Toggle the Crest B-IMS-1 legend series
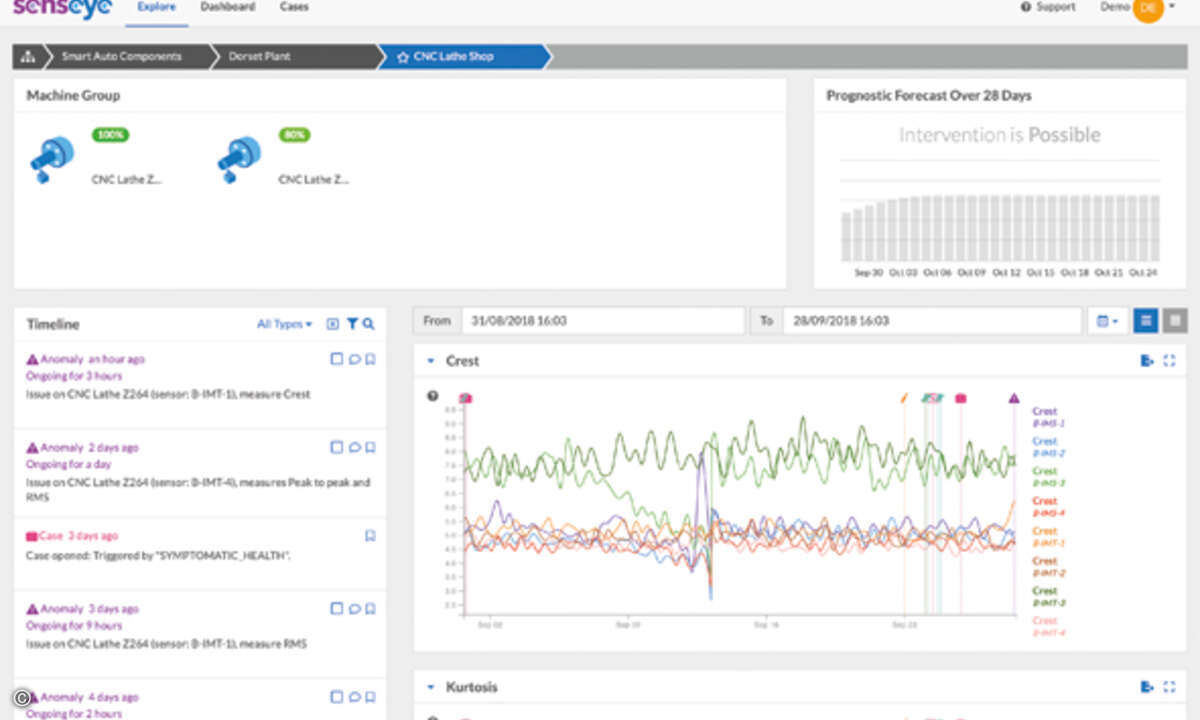The height and width of the screenshot is (720, 1200). click(x=1047, y=417)
